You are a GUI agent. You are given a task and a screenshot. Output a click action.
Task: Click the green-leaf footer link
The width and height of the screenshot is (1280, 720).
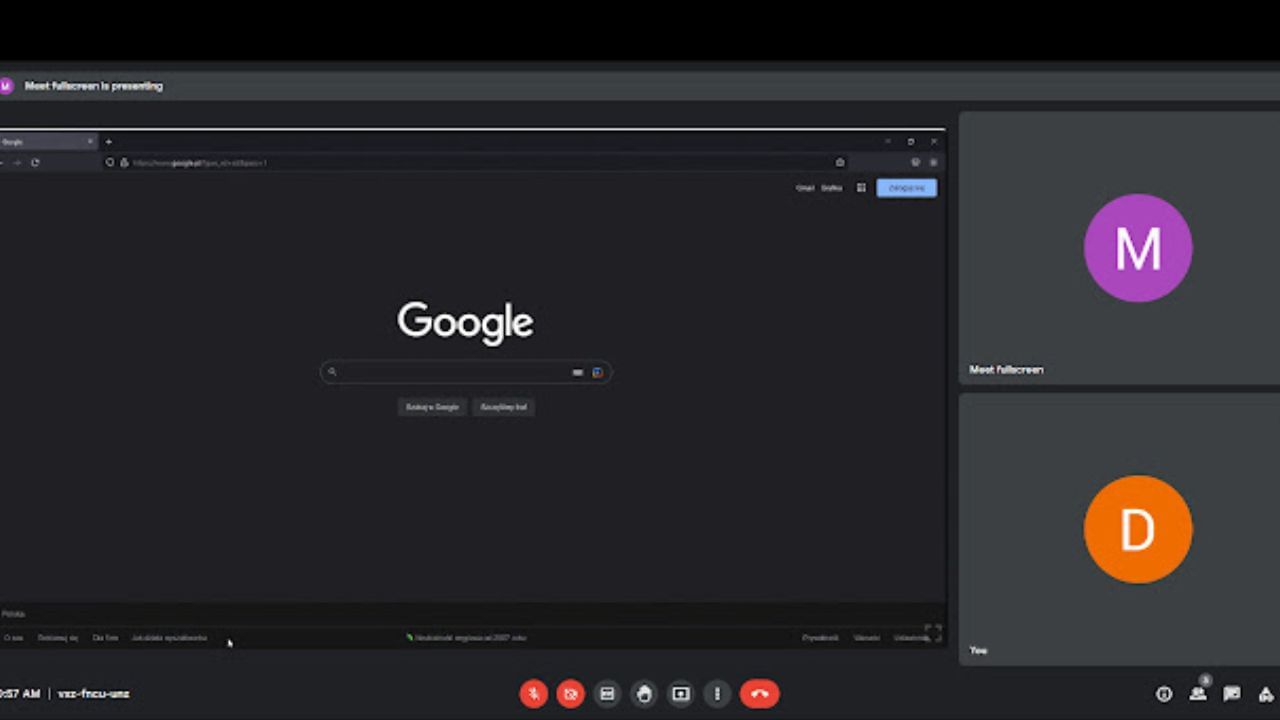(x=466, y=637)
